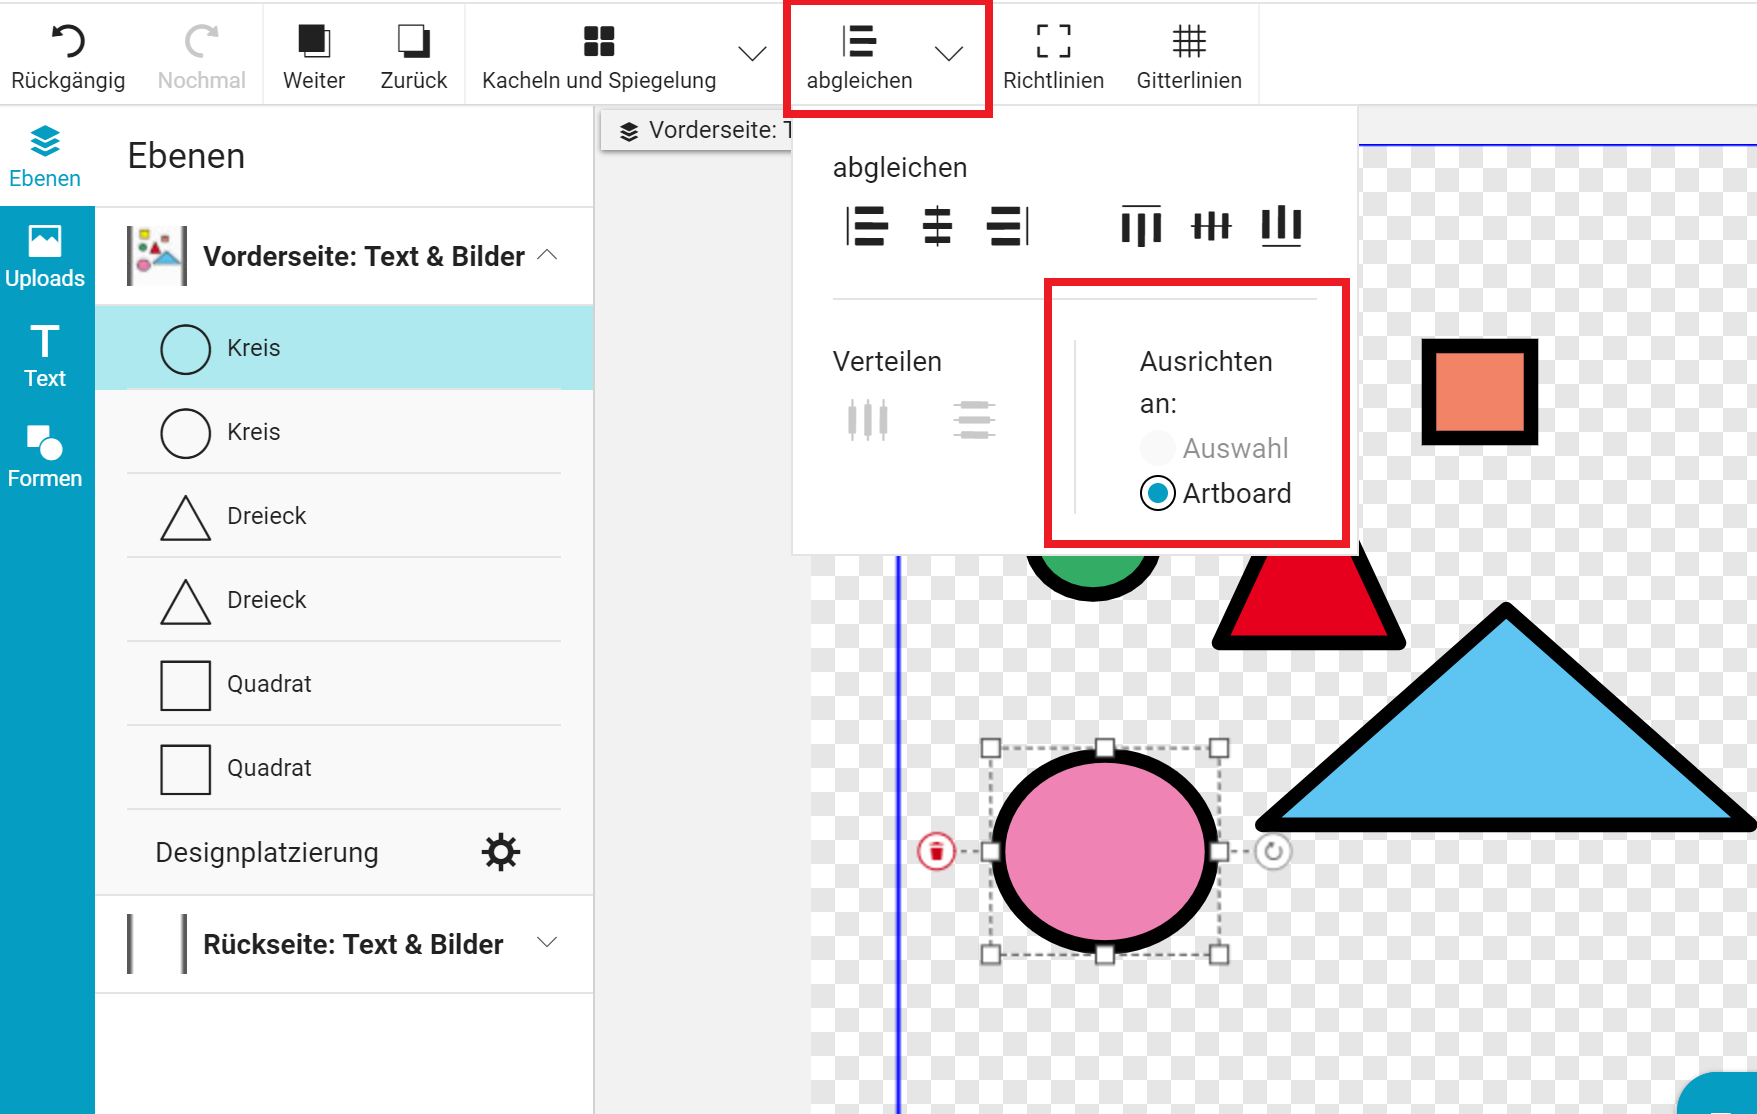The height and width of the screenshot is (1114, 1757).
Task: Click the Rückseite layer thumbnail
Action: coord(157,943)
